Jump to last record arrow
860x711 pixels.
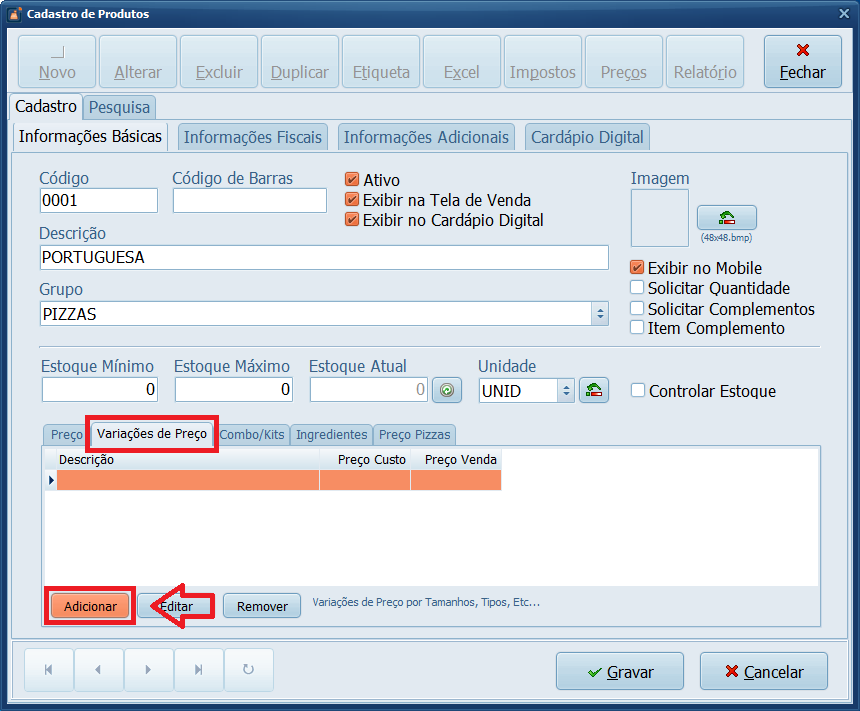tap(198, 671)
